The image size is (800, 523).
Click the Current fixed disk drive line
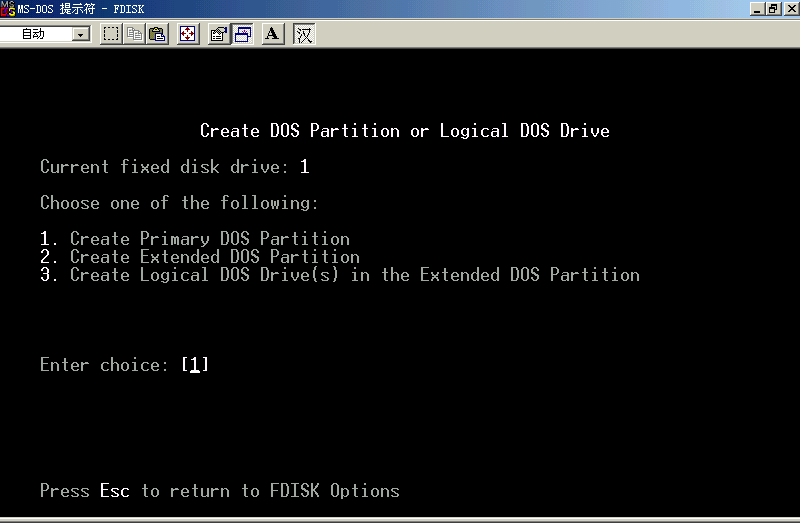(175, 167)
